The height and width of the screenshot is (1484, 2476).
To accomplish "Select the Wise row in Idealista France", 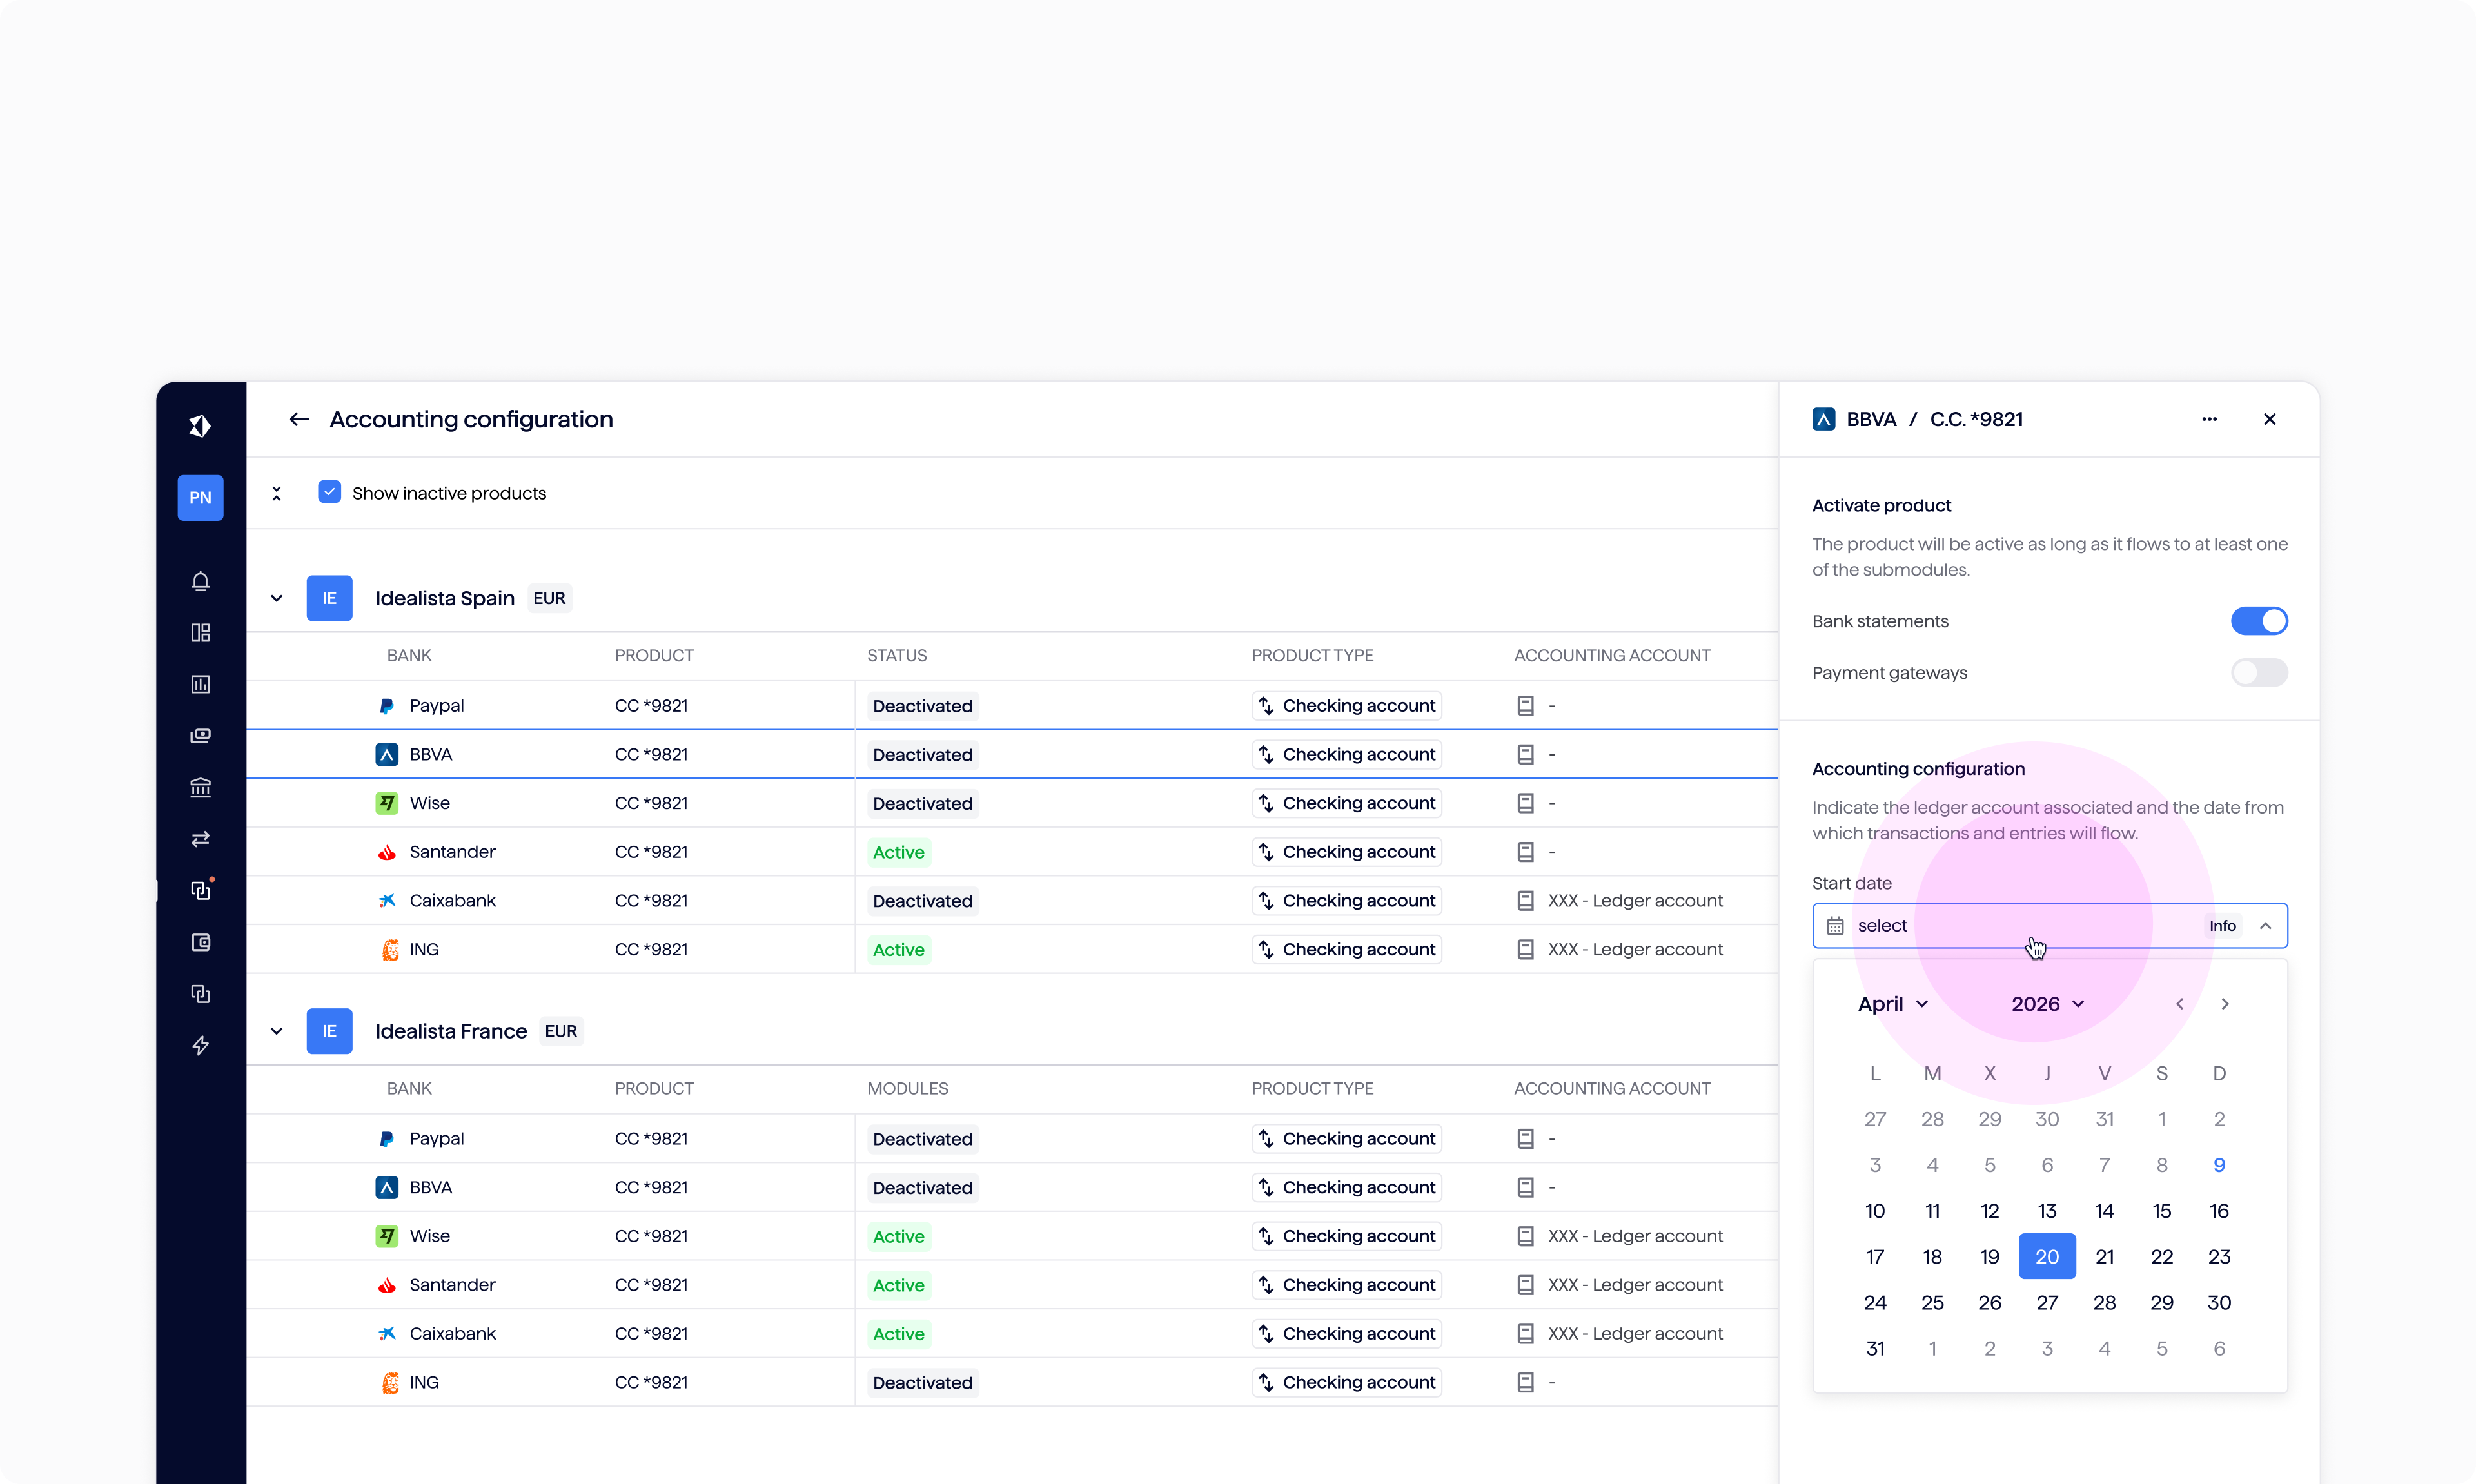I will point(430,1236).
